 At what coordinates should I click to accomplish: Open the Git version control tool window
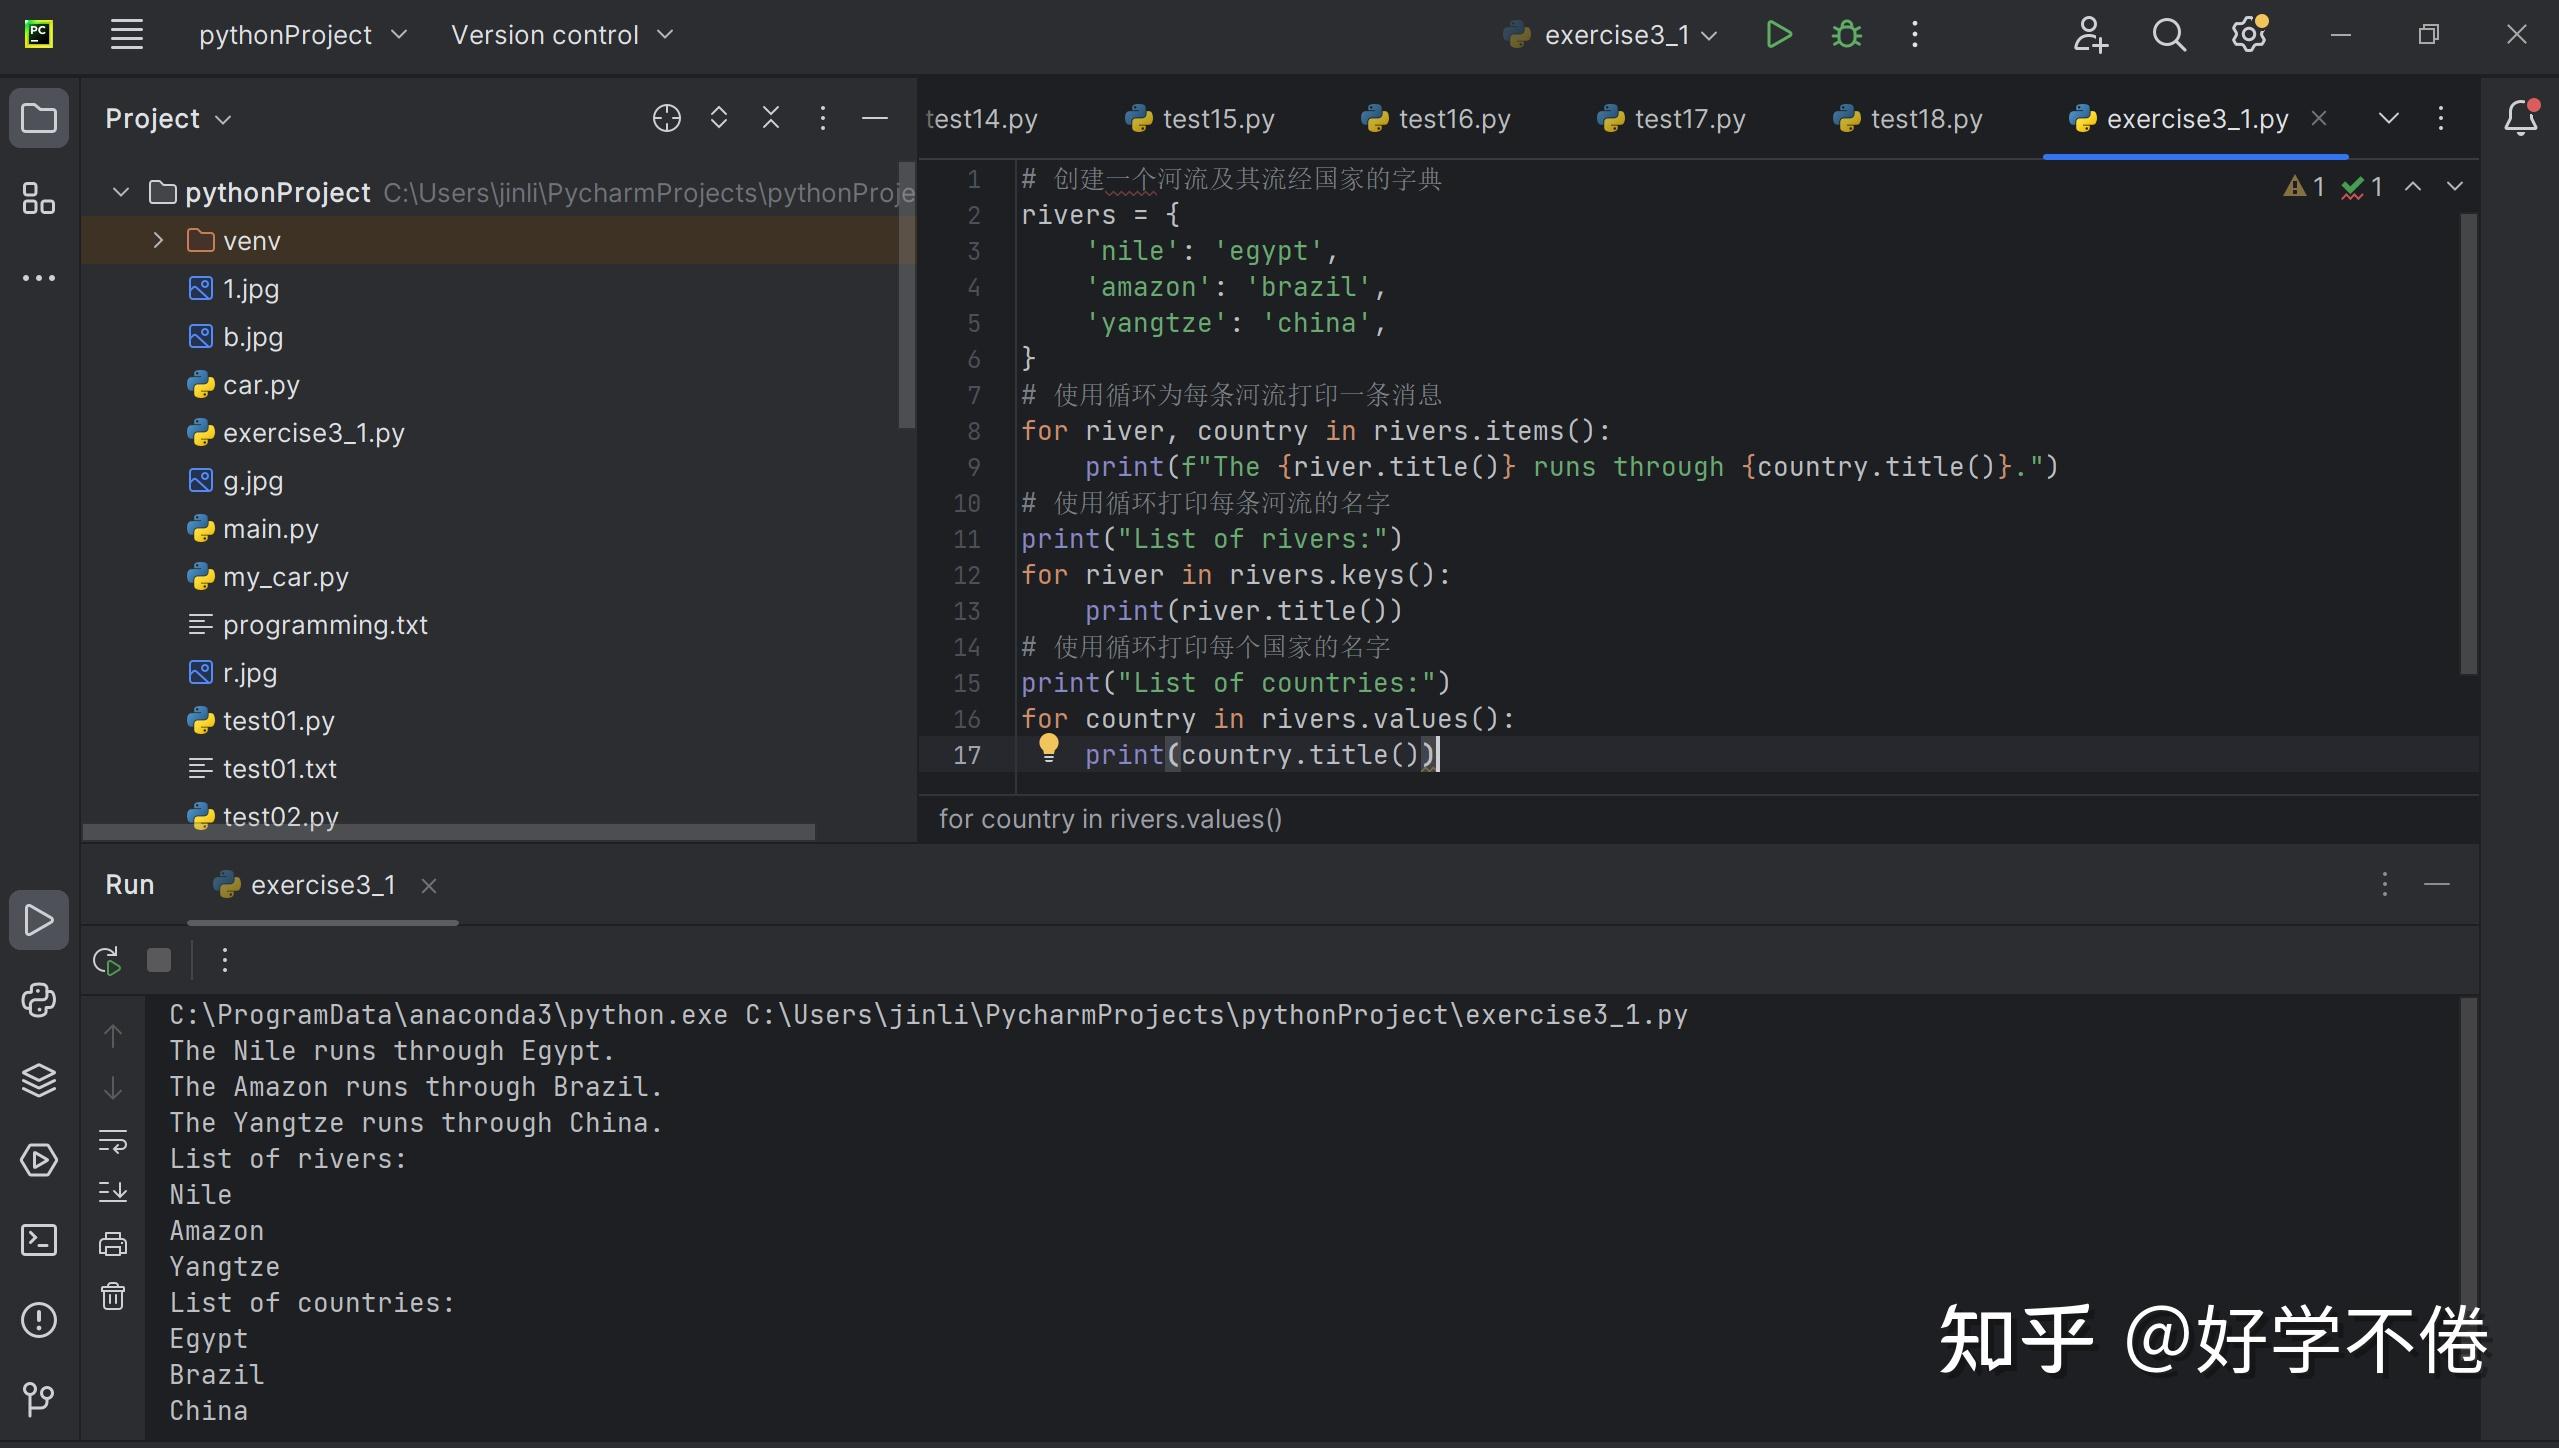click(x=39, y=1398)
